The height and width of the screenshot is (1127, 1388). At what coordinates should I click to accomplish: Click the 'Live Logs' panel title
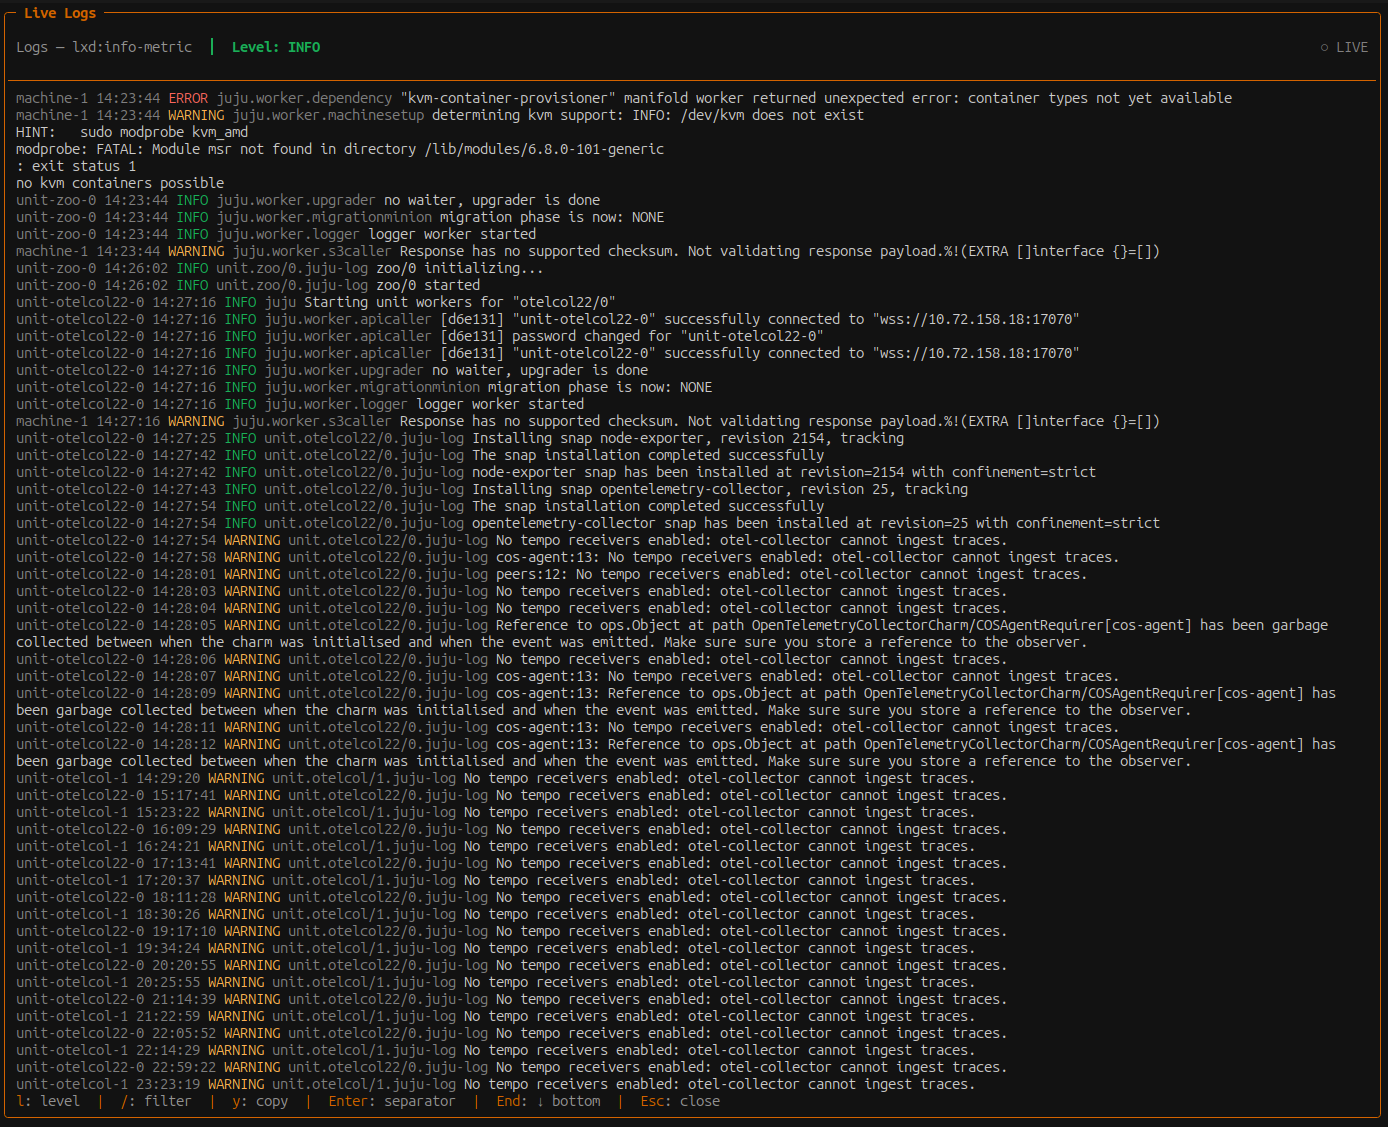[60, 13]
